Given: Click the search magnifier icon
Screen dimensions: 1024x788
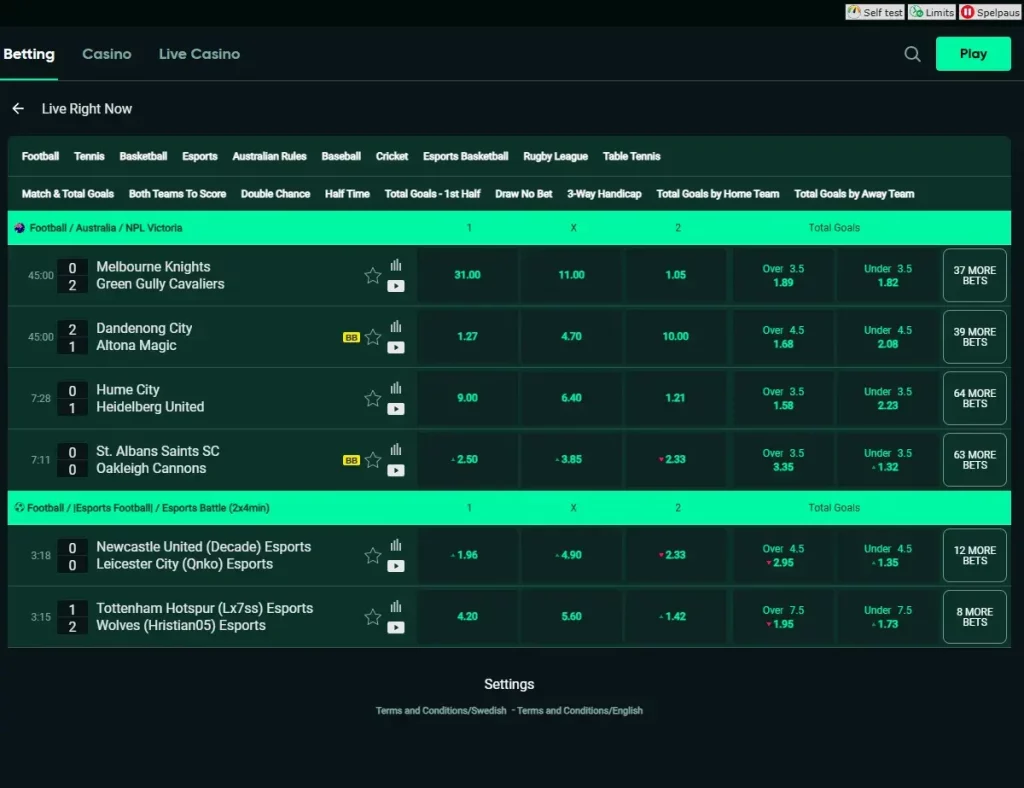Looking at the screenshot, I should pyautogui.click(x=912, y=54).
